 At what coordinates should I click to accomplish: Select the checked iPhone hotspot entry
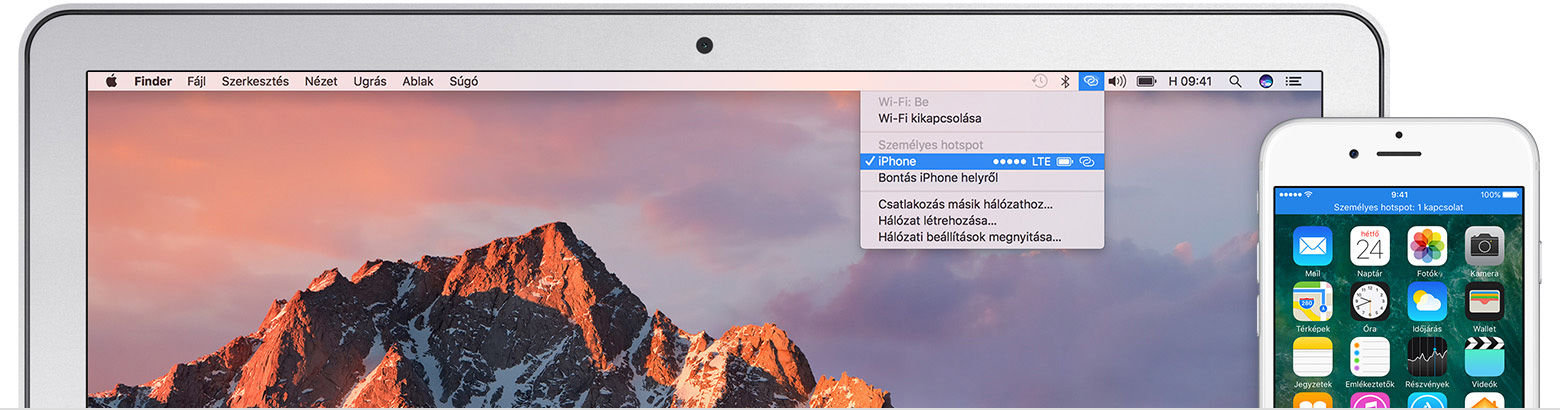982,161
